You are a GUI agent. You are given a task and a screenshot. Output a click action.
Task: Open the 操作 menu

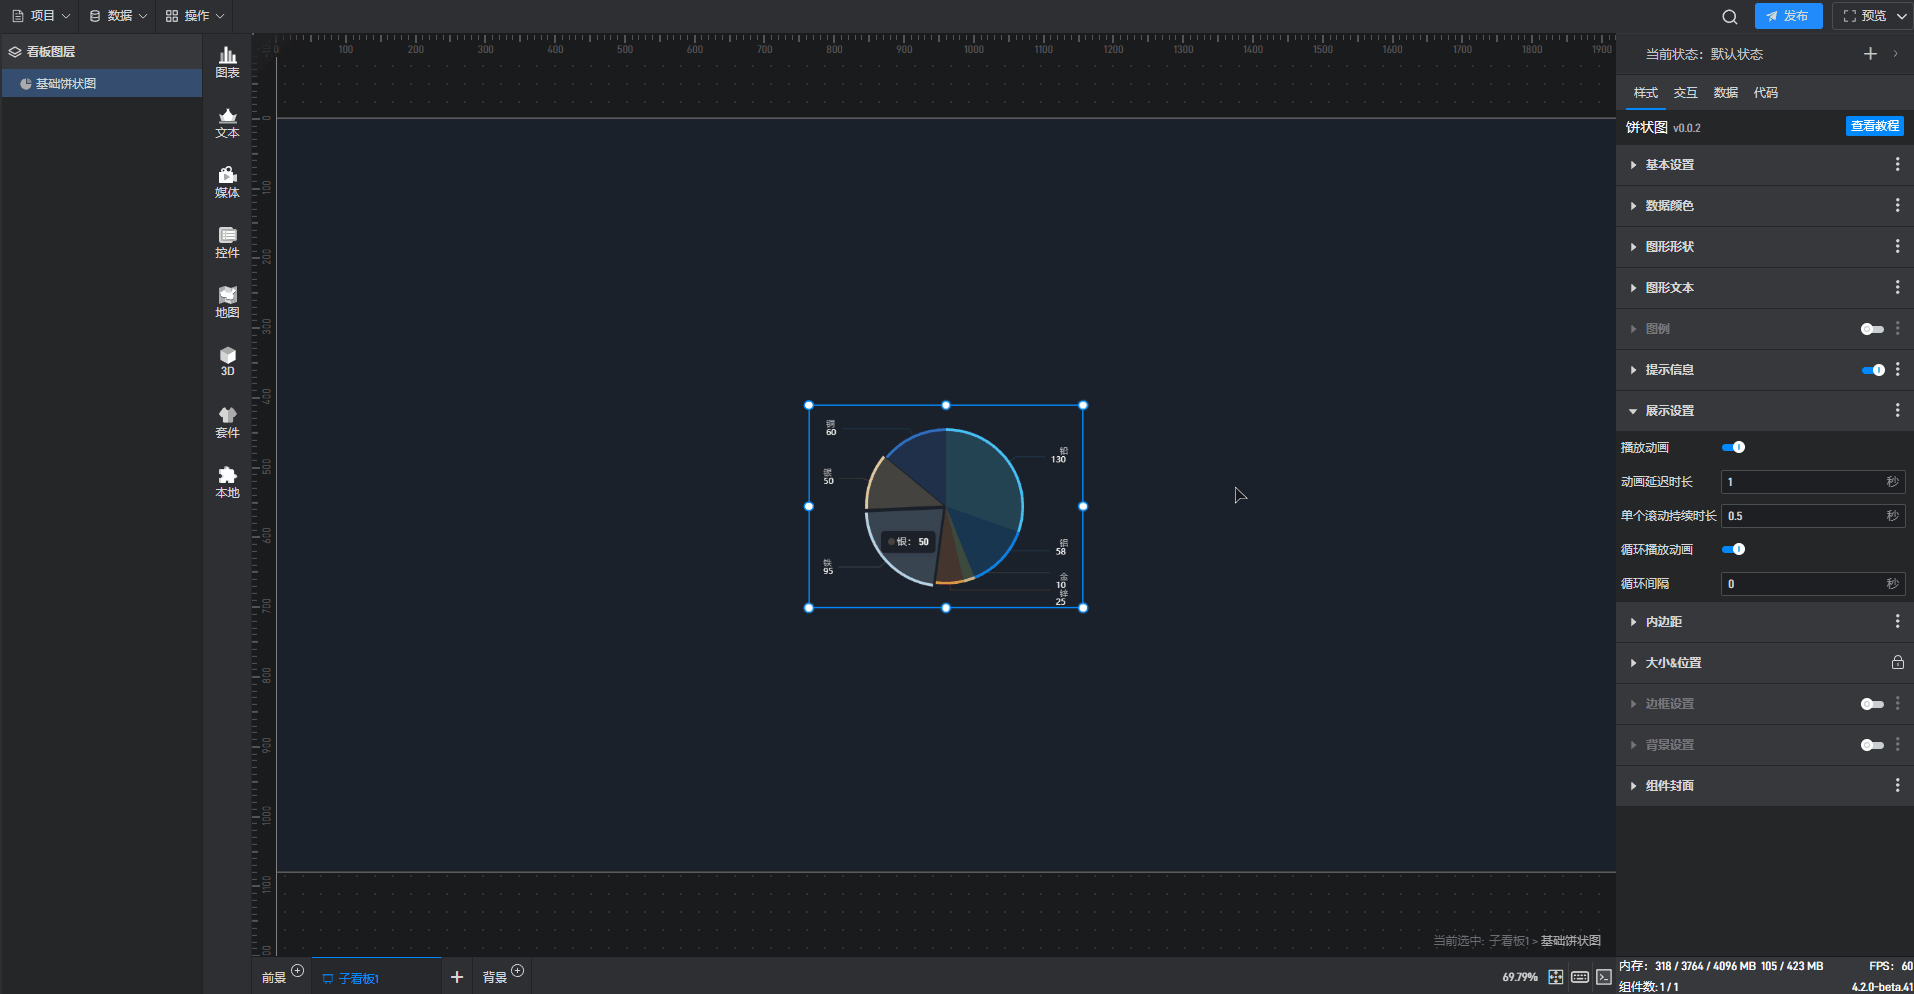coord(195,16)
